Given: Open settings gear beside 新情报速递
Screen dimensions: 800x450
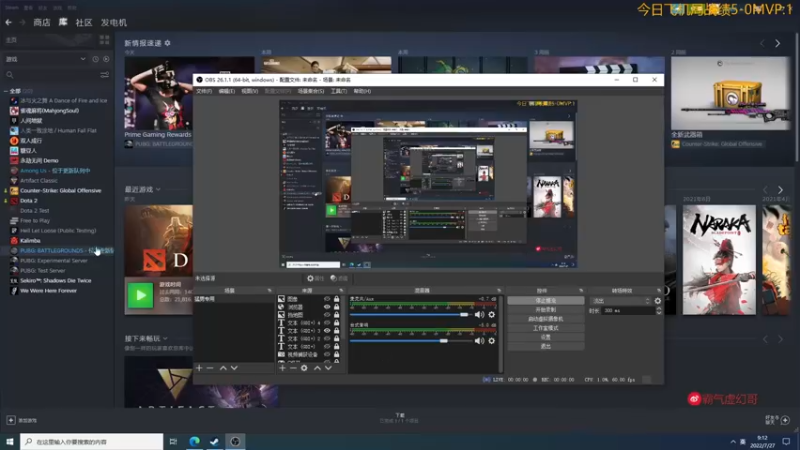Looking at the screenshot, I should [x=167, y=43].
